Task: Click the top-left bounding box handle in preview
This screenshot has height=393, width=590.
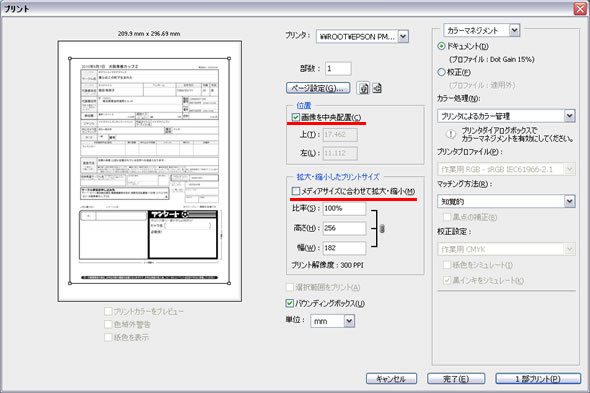Action: 70,58
